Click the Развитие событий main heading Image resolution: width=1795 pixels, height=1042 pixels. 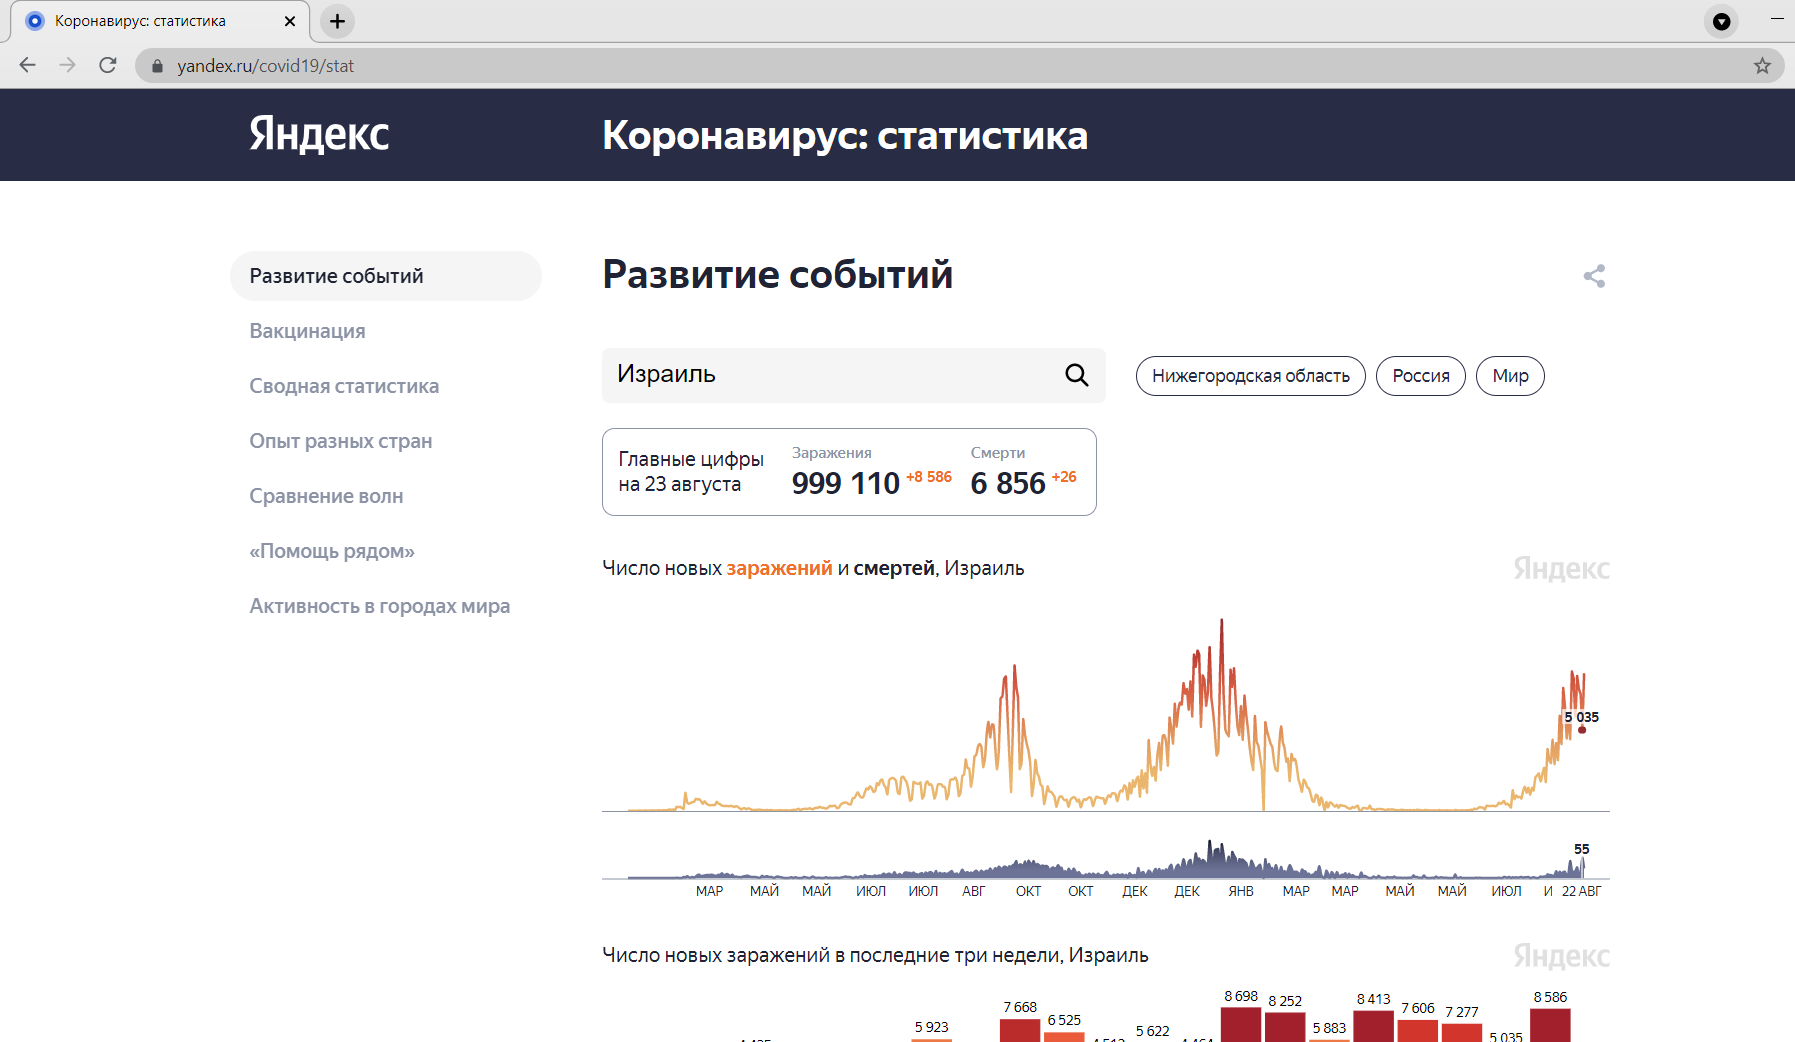[x=777, y=275]
